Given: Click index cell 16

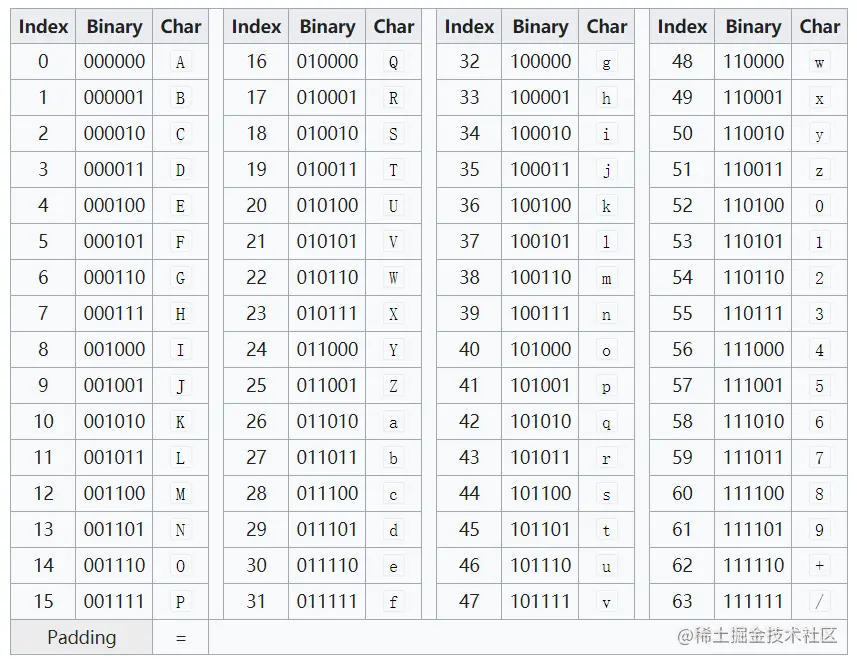Looking at the screenshot, I should click(256, 62).
